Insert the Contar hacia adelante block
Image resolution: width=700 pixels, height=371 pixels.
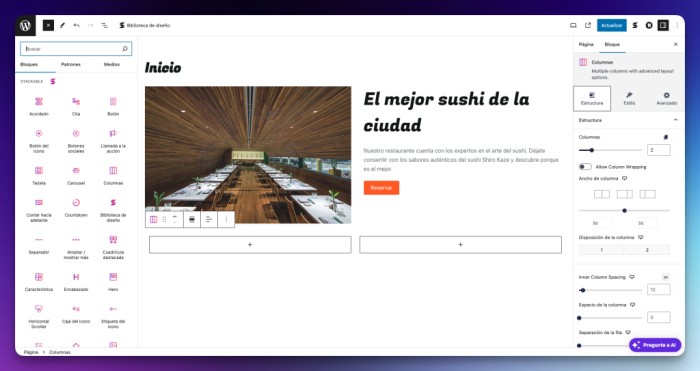click(39, 210)
